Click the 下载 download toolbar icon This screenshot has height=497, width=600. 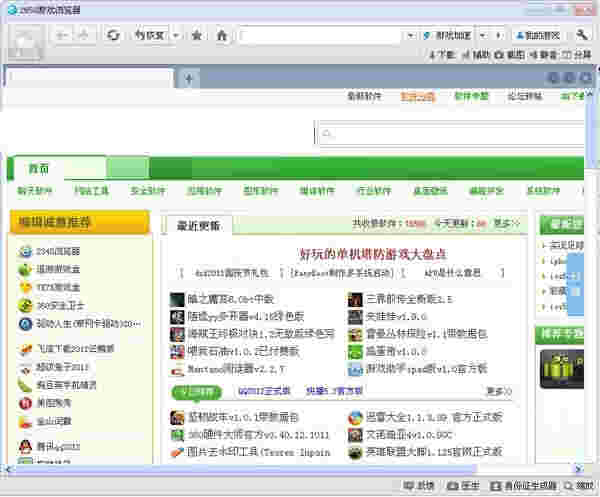tap(442, 55)
